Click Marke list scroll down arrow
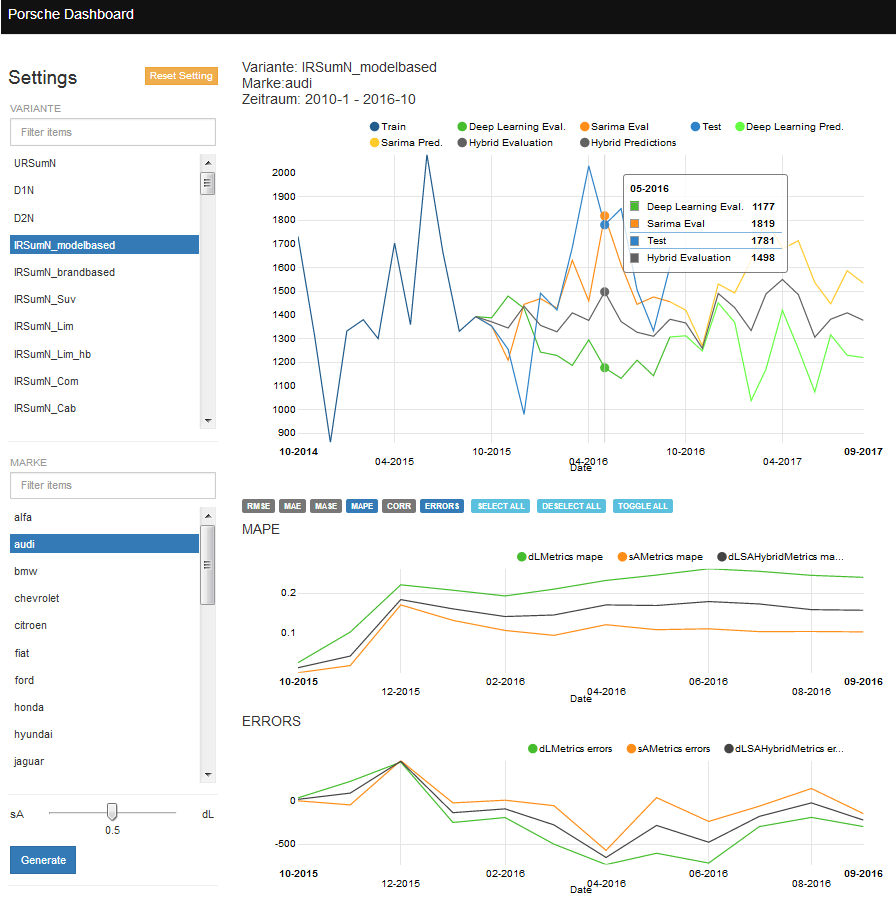 [x=208, y=774]
